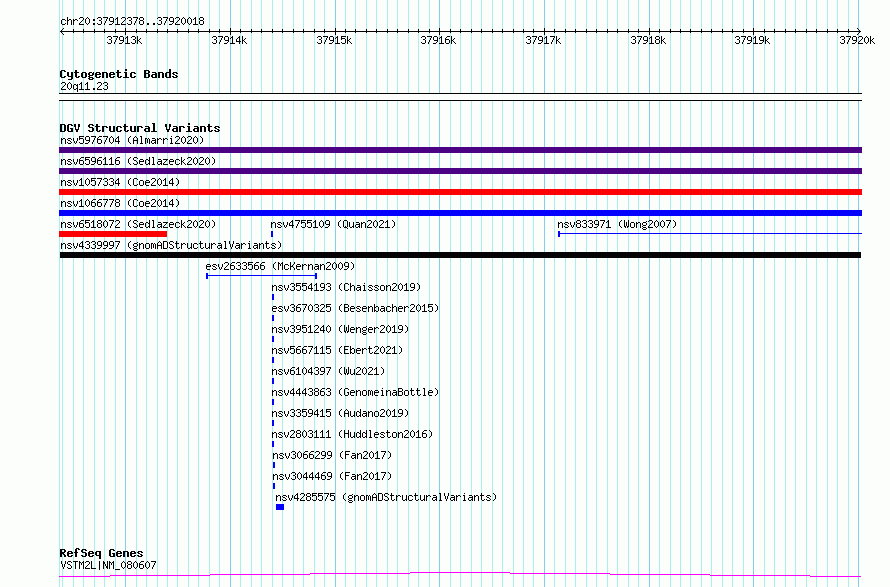Viewport: 890px width, 587px height.
Task: Click the 37918k ruler label
Action: (x=648, y=40)
